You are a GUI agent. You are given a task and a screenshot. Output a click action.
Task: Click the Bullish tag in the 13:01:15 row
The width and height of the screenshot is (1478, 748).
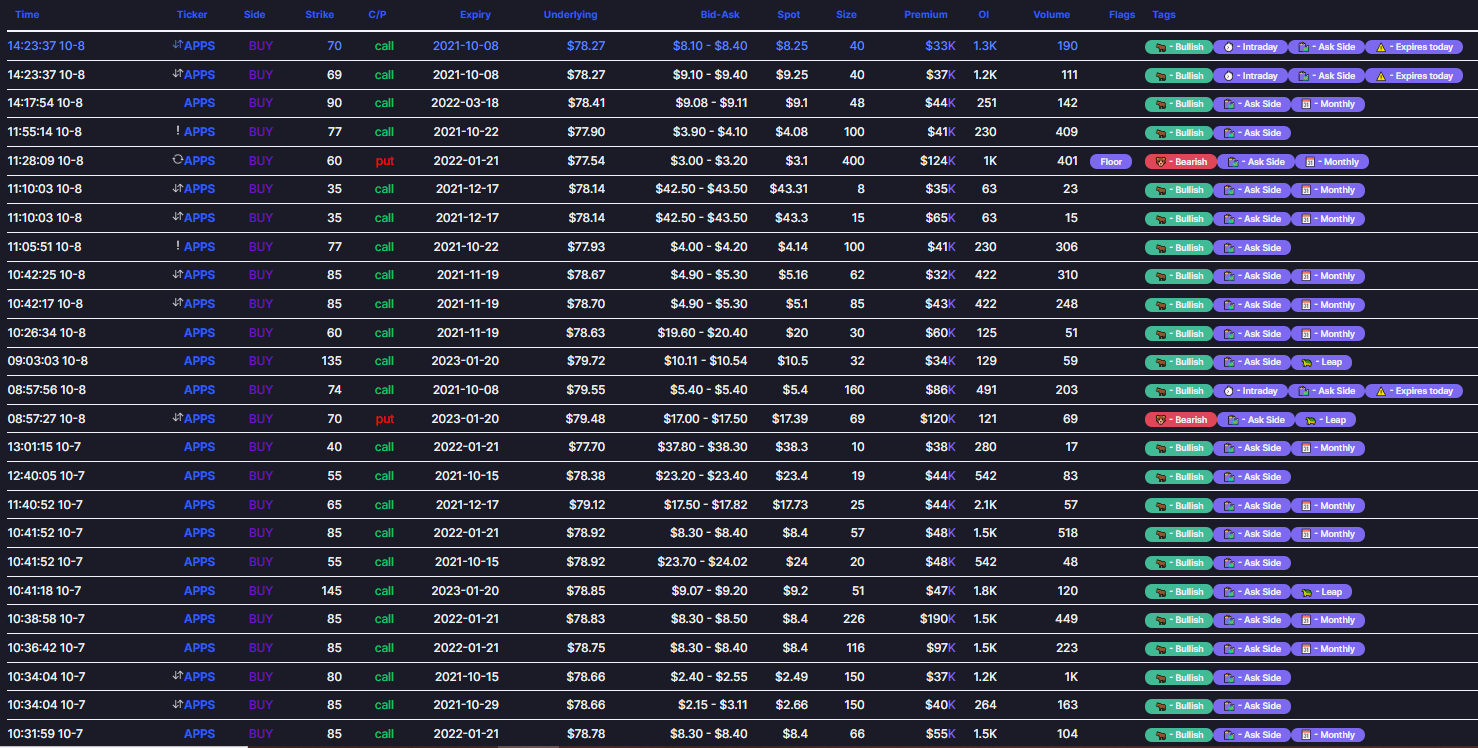[x=1178, y=448]
